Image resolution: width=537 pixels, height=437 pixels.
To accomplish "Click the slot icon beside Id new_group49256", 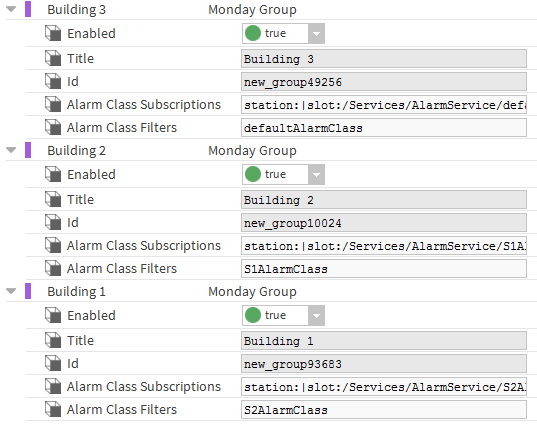I will (53, 81).
